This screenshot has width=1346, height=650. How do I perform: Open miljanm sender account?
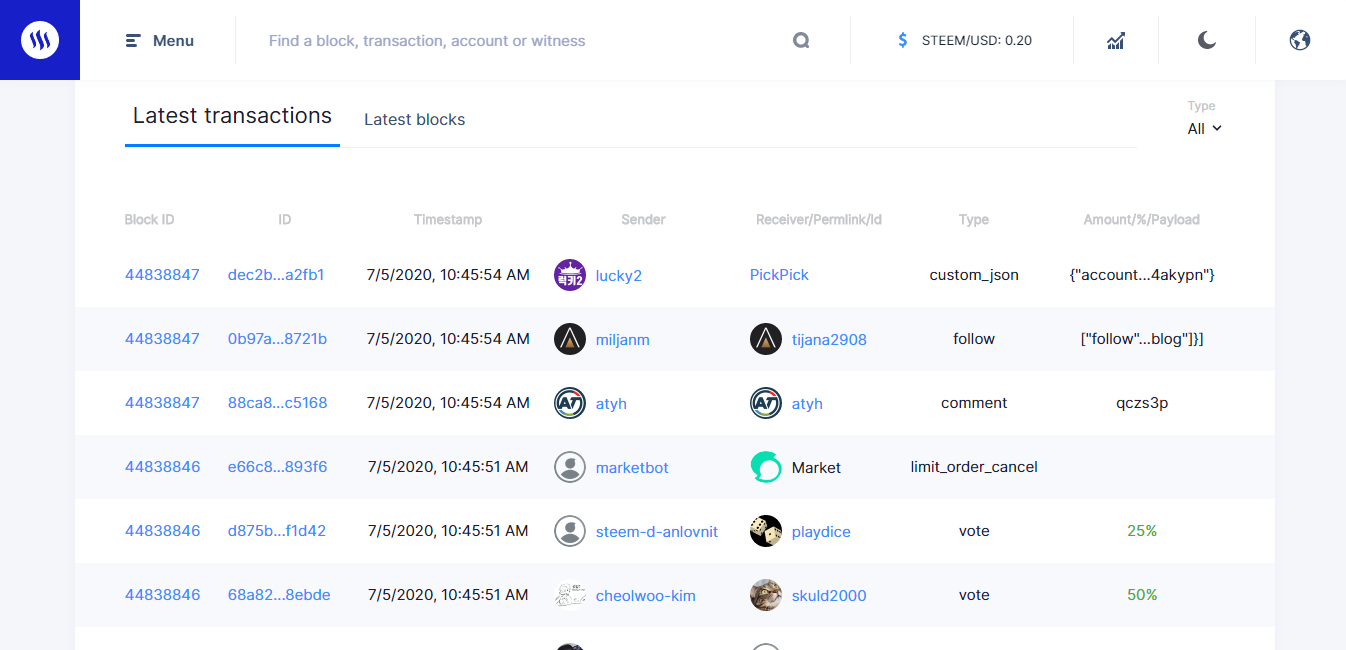pyautogui.click(x=623, y=340)
